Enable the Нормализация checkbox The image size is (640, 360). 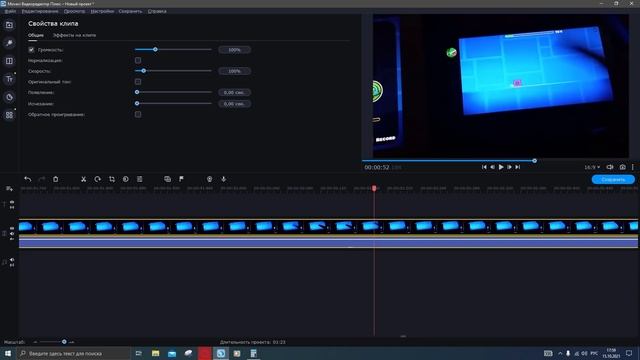coord(138,60)
